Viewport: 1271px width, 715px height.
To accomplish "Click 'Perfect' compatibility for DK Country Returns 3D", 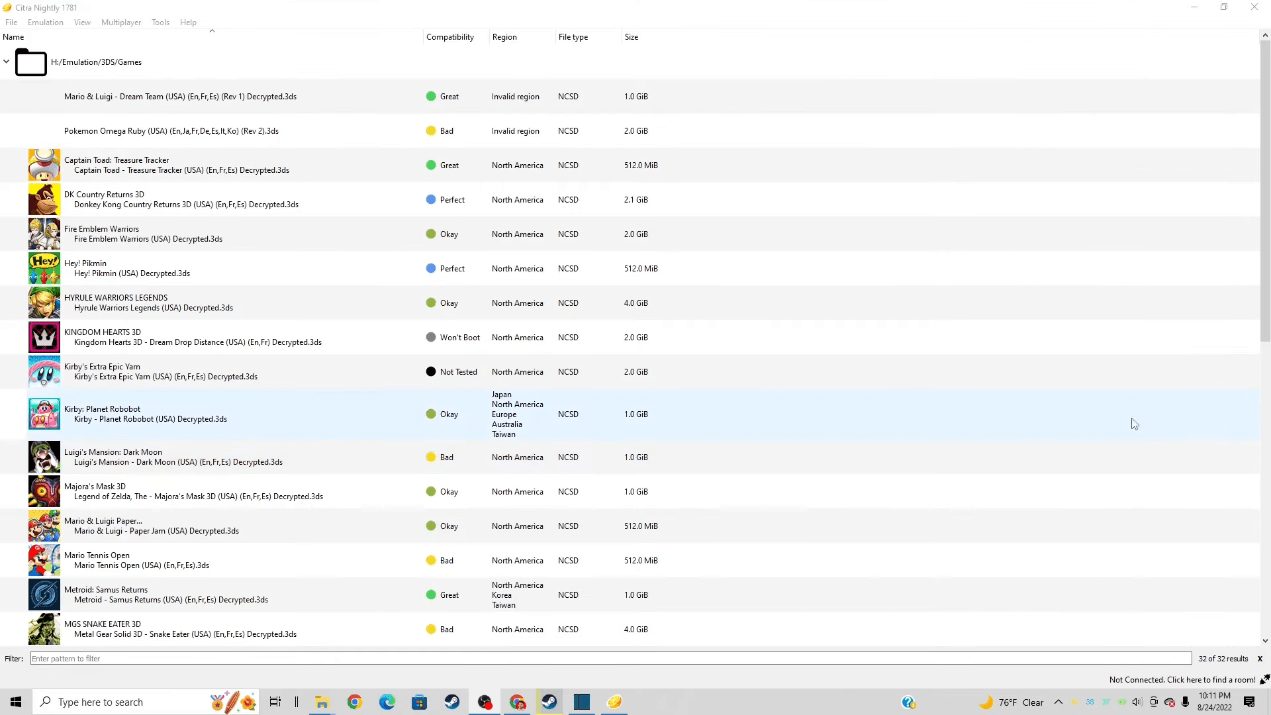I will coord(452,199).
